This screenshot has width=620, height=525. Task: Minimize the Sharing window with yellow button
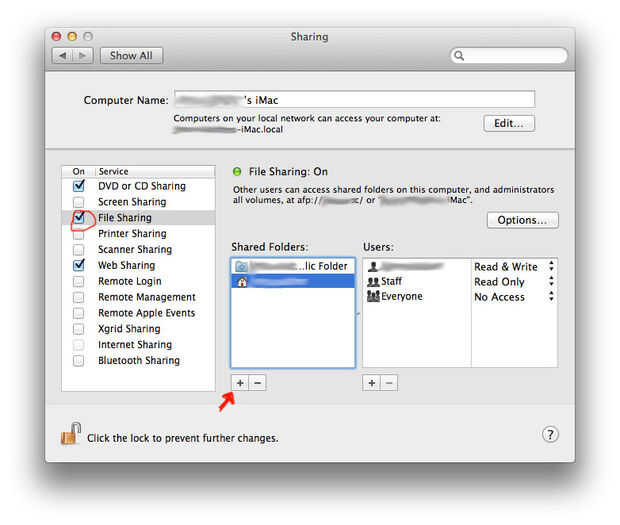click(72, 36)
